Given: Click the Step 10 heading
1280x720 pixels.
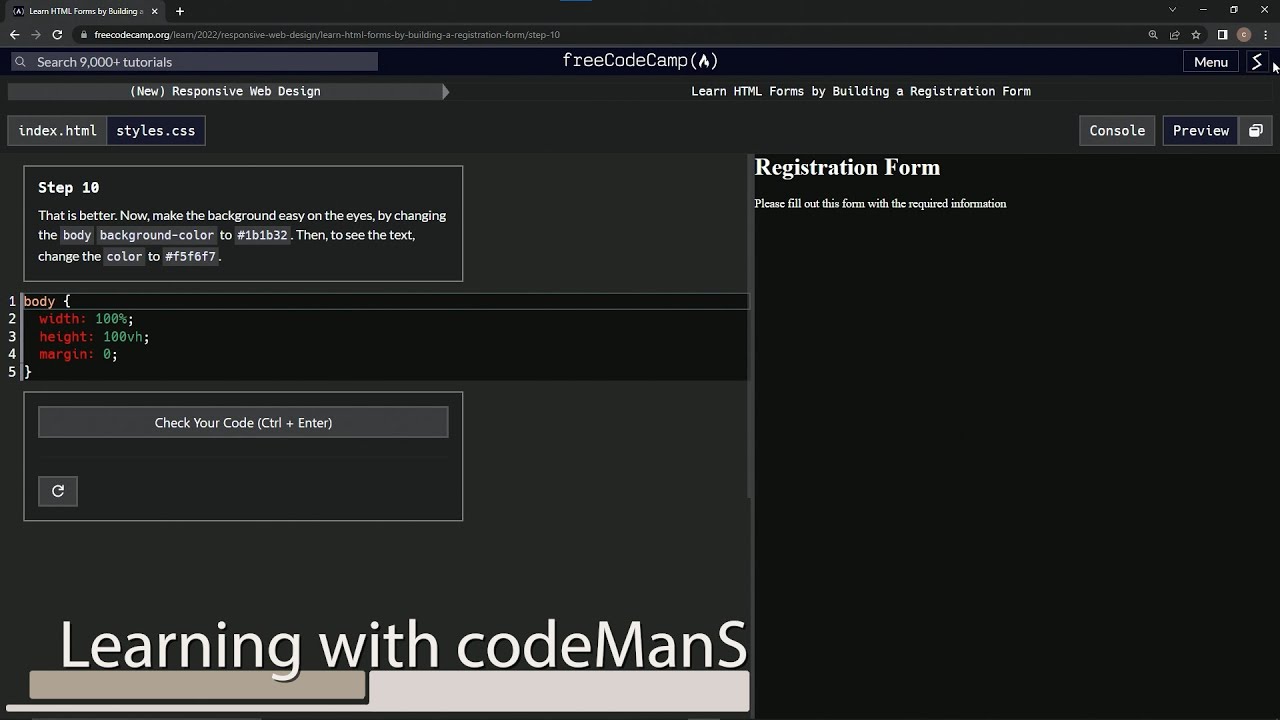Looking at the screenshot, I should 68,187.
